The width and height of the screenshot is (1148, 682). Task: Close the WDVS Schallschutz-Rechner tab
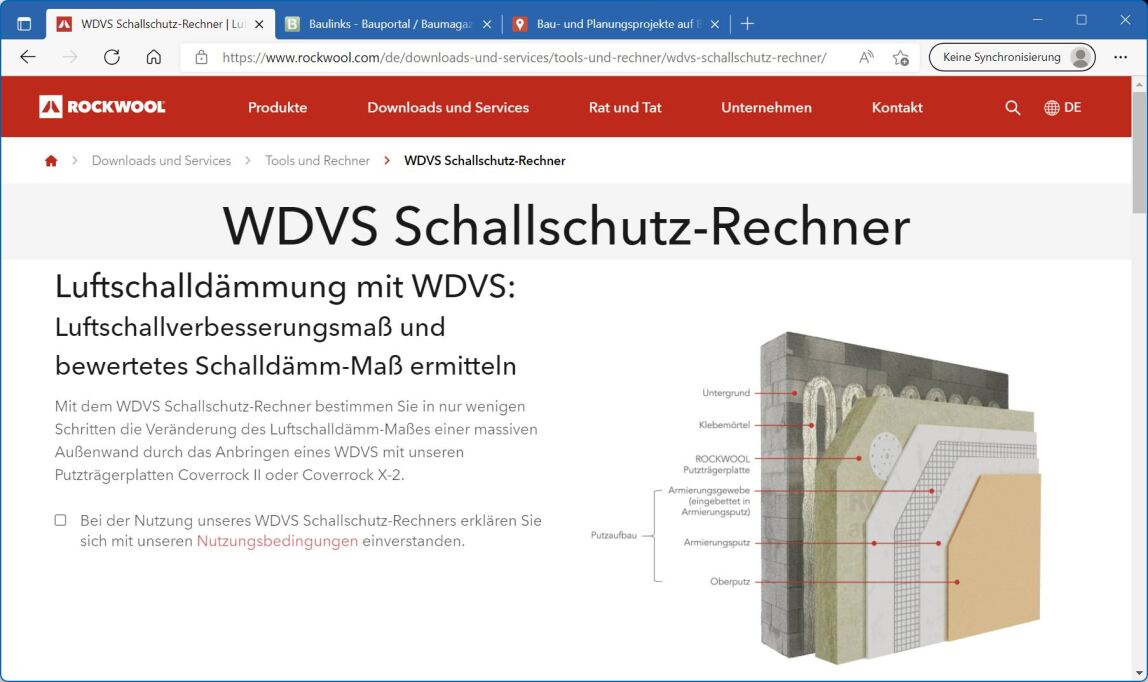pos(259,24)
